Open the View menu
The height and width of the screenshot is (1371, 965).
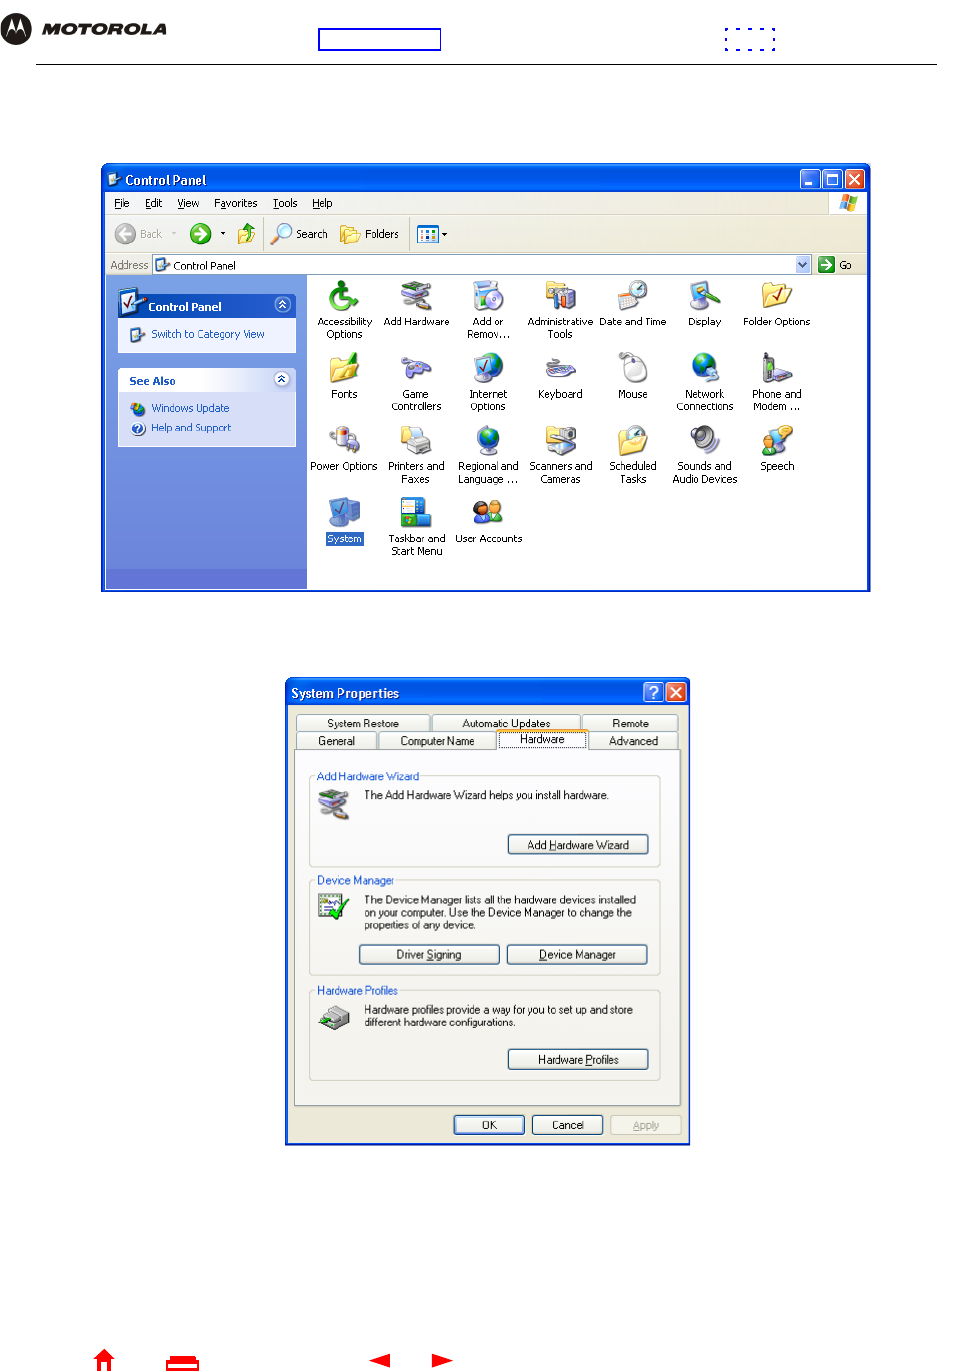pos(188,203)
